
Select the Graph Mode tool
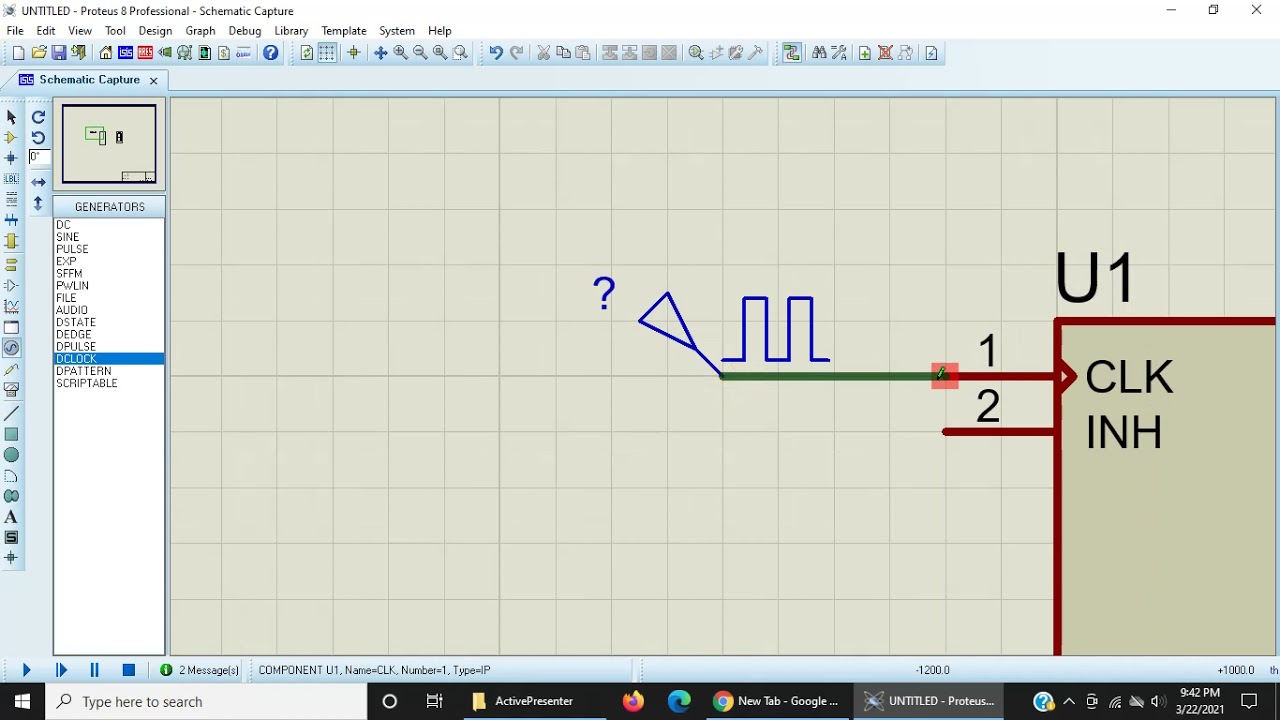(11, 306)
